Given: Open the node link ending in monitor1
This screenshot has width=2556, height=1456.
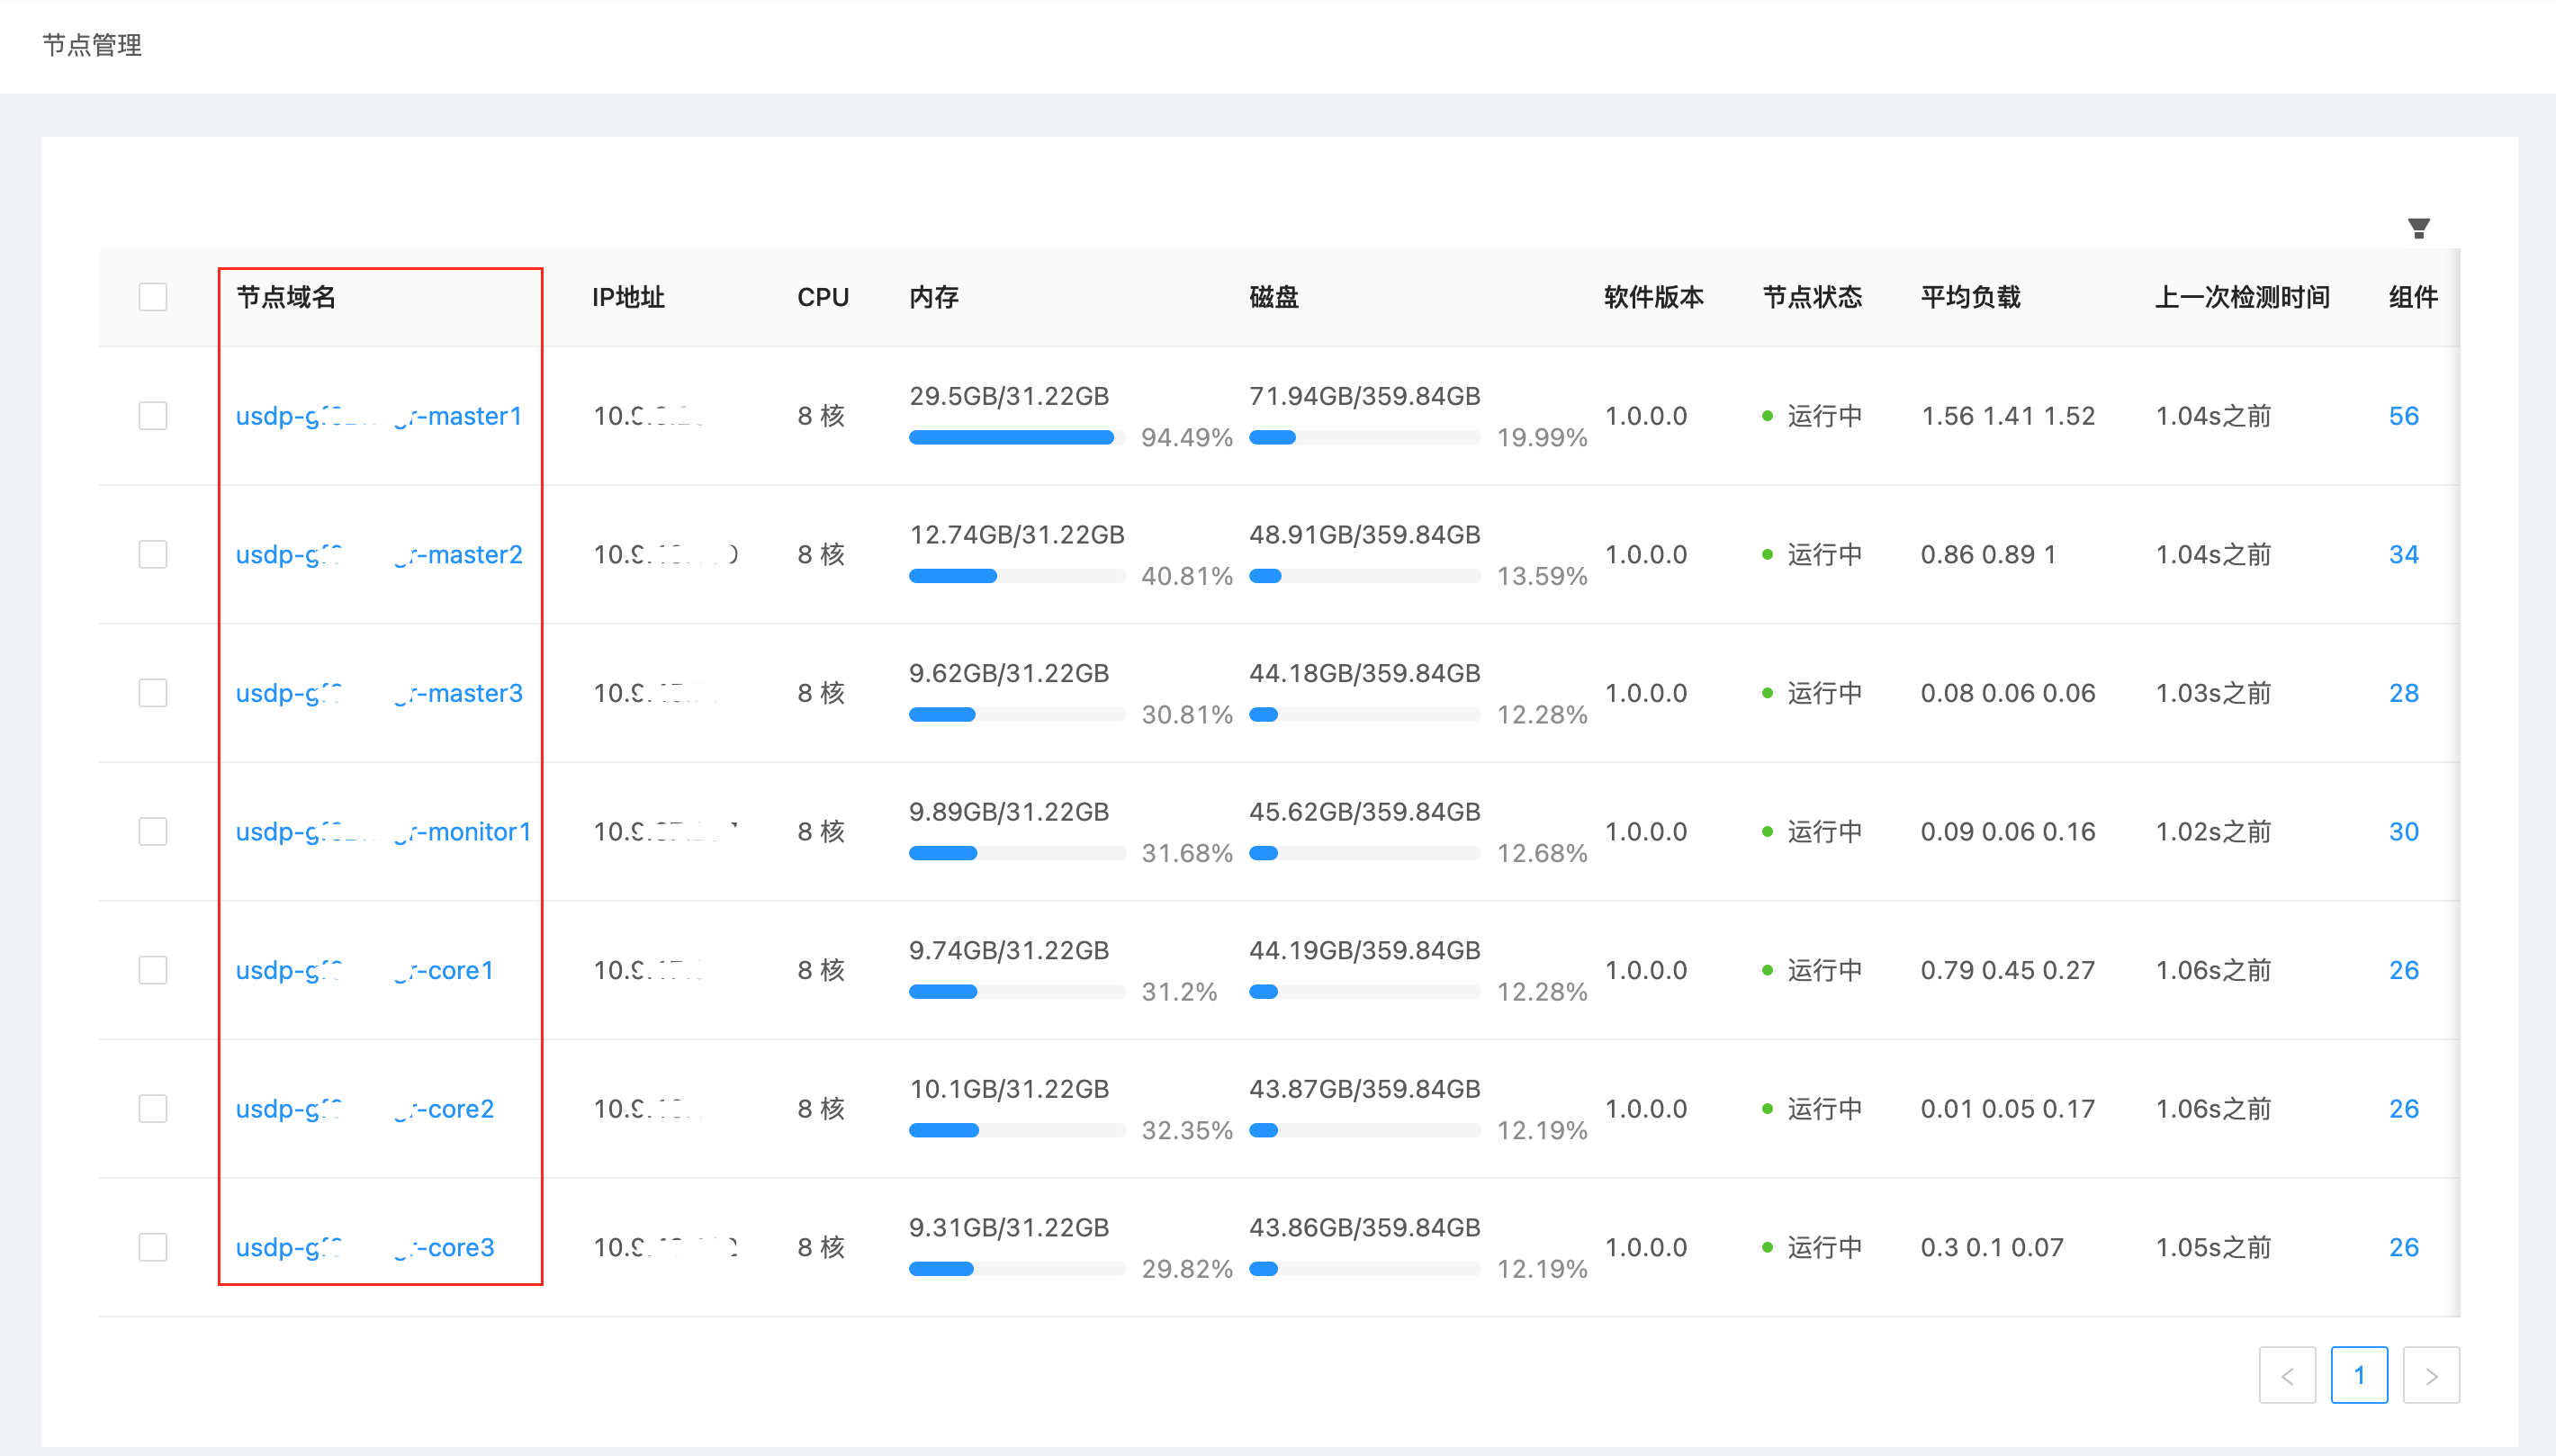Looking at the screenshot, I should [x=383, y=831].
